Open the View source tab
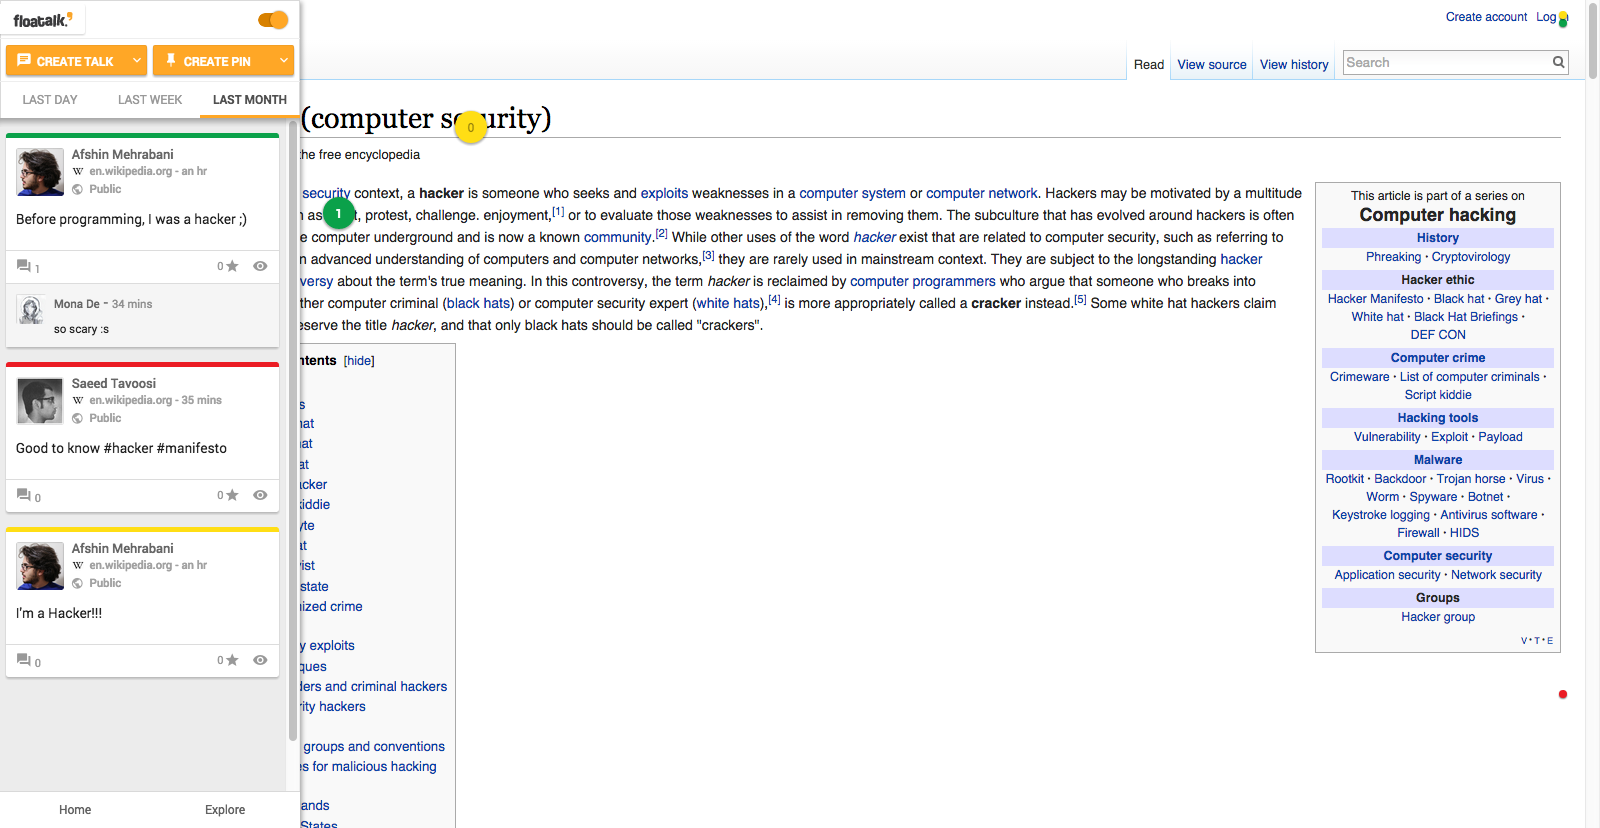This screenshot has width=1600, height=828. pyautogui.click(x=1212, y=65)
